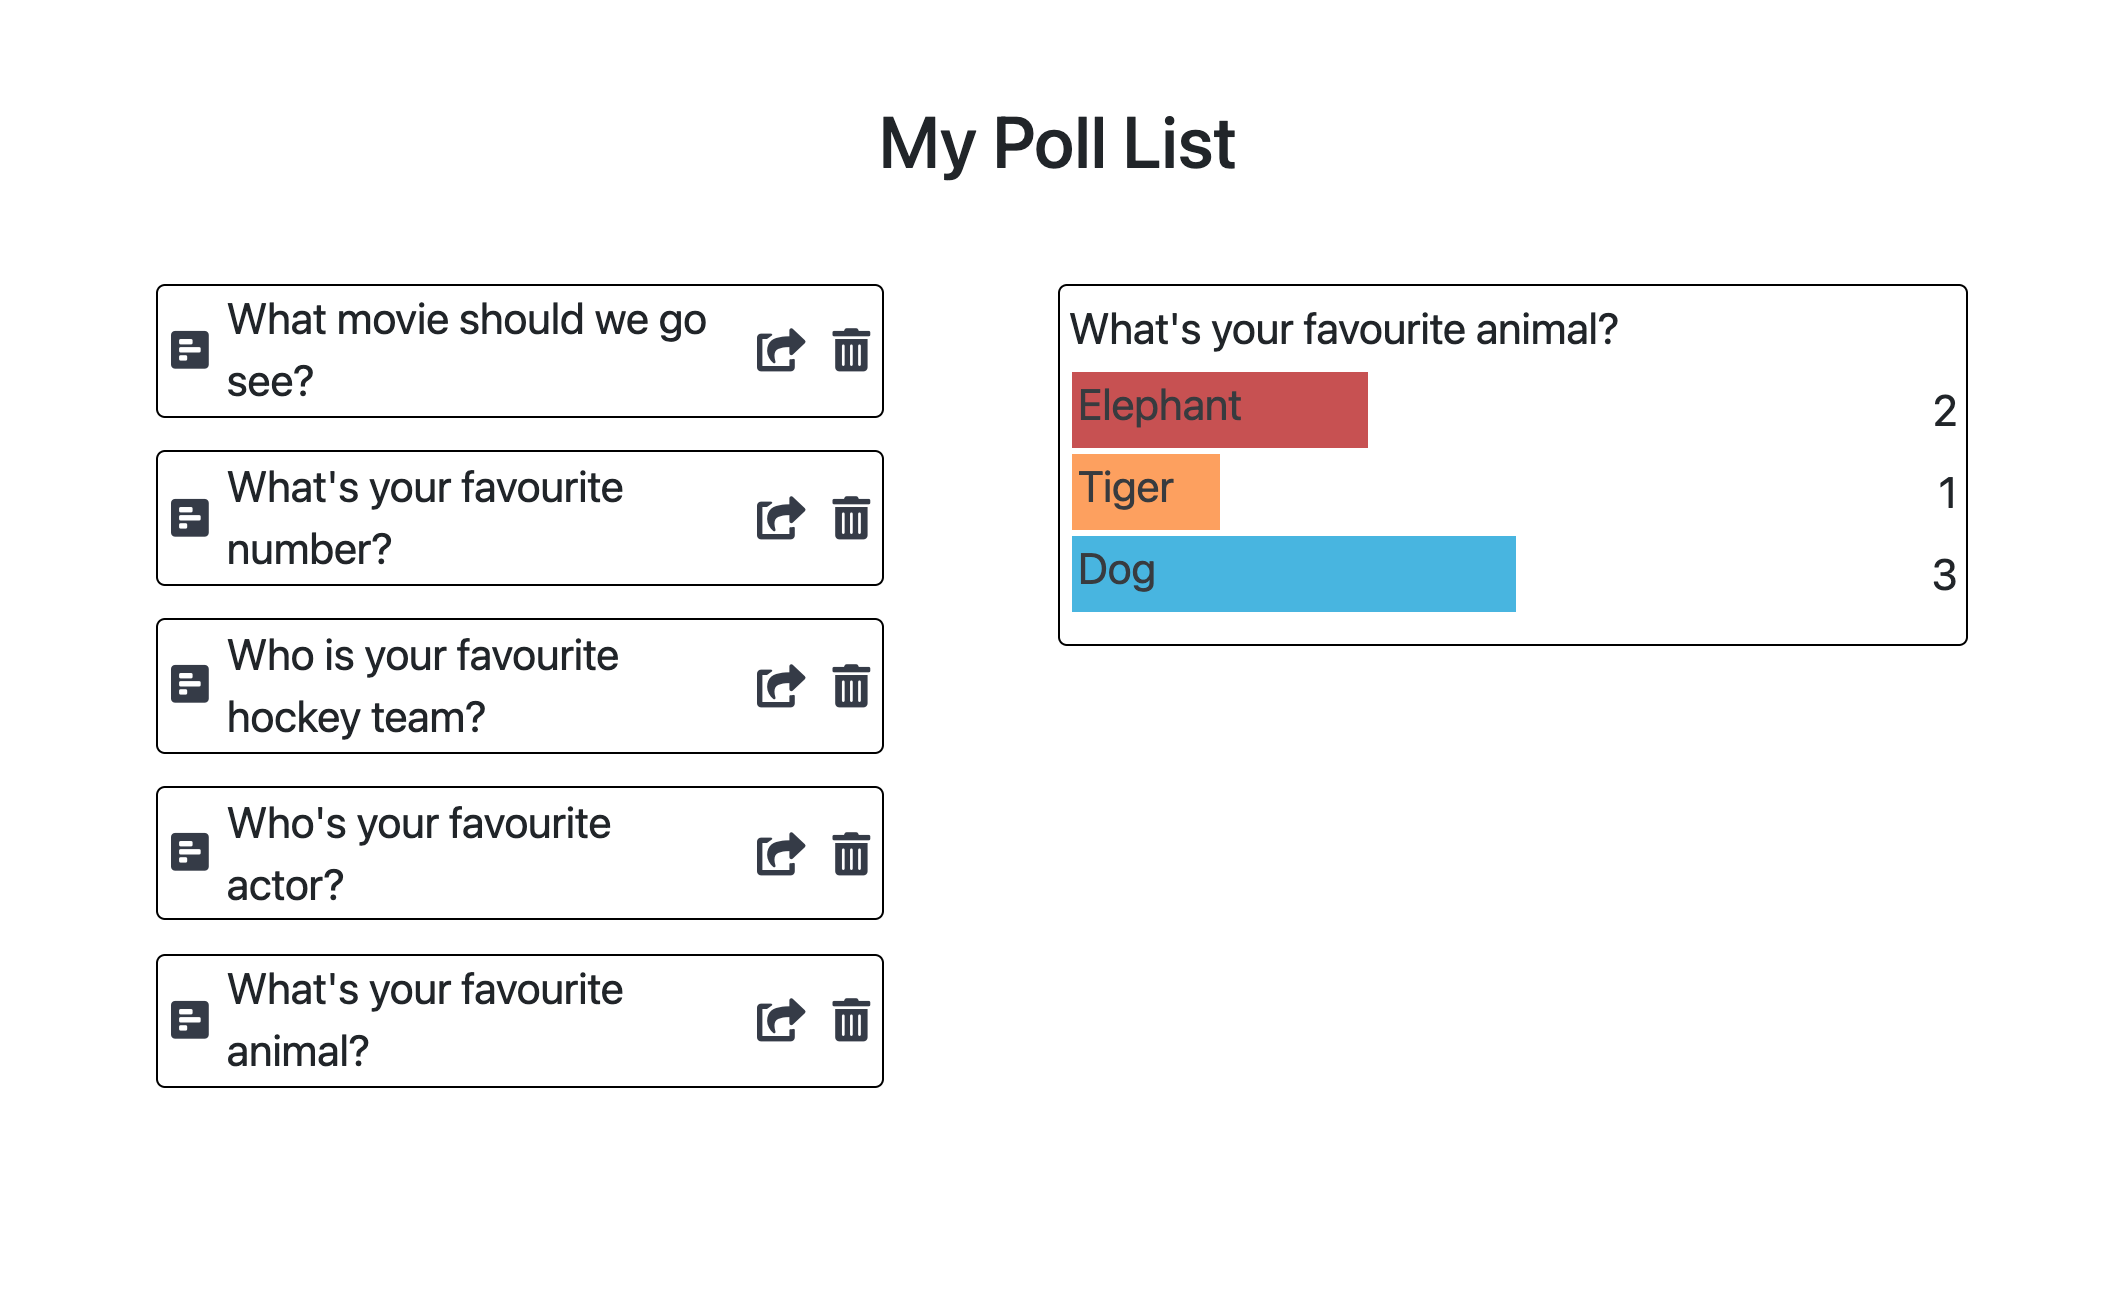Delete the favourite animal poll
Viewport: 2126px width, 1292px height.
tap(851, 1021)
